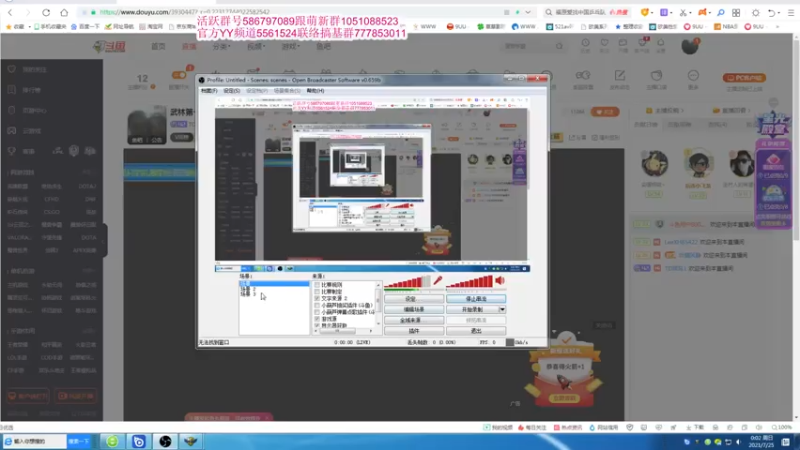Open OBS icon in Windows taskbar
The width and height of the screenshot is (800, 450).
click(165, 441)
